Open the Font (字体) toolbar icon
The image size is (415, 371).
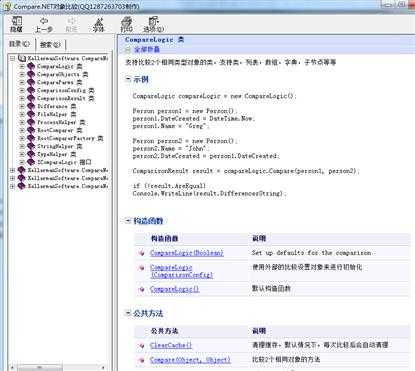[98, 25]
